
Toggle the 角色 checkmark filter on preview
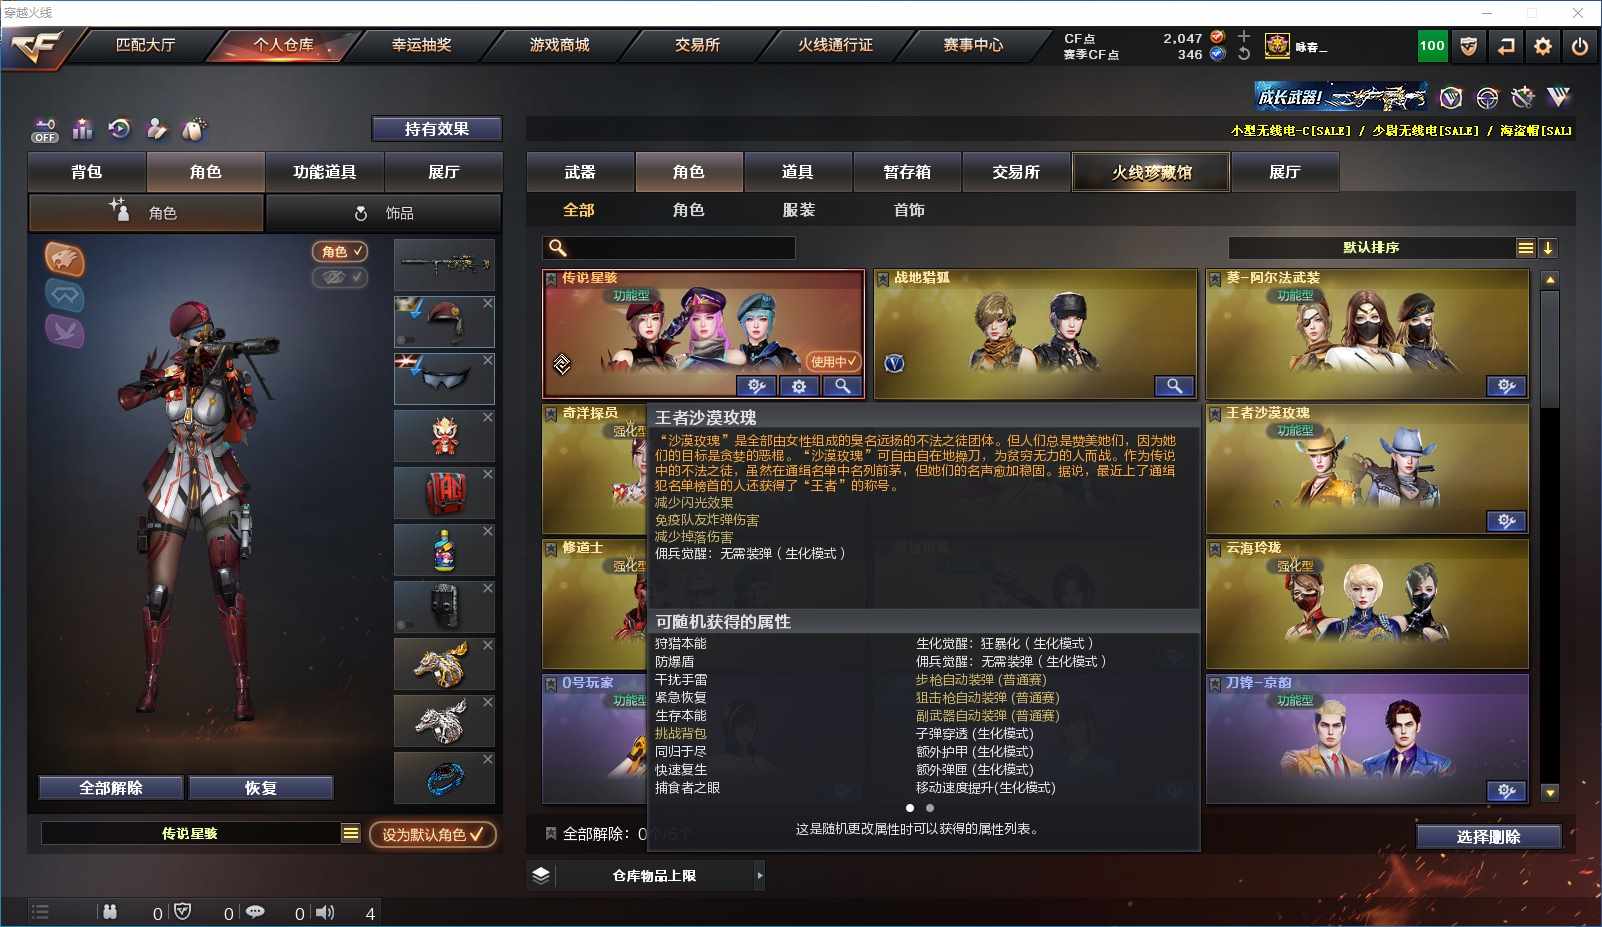(x=340, y=252)
